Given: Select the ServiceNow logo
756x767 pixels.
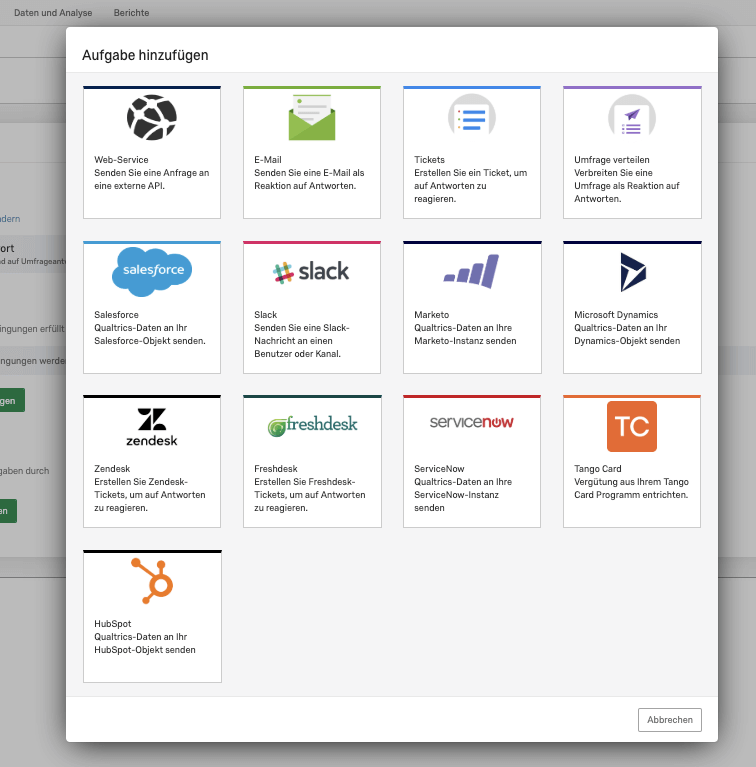Looking at the screenshot, I should pos(472,422).
